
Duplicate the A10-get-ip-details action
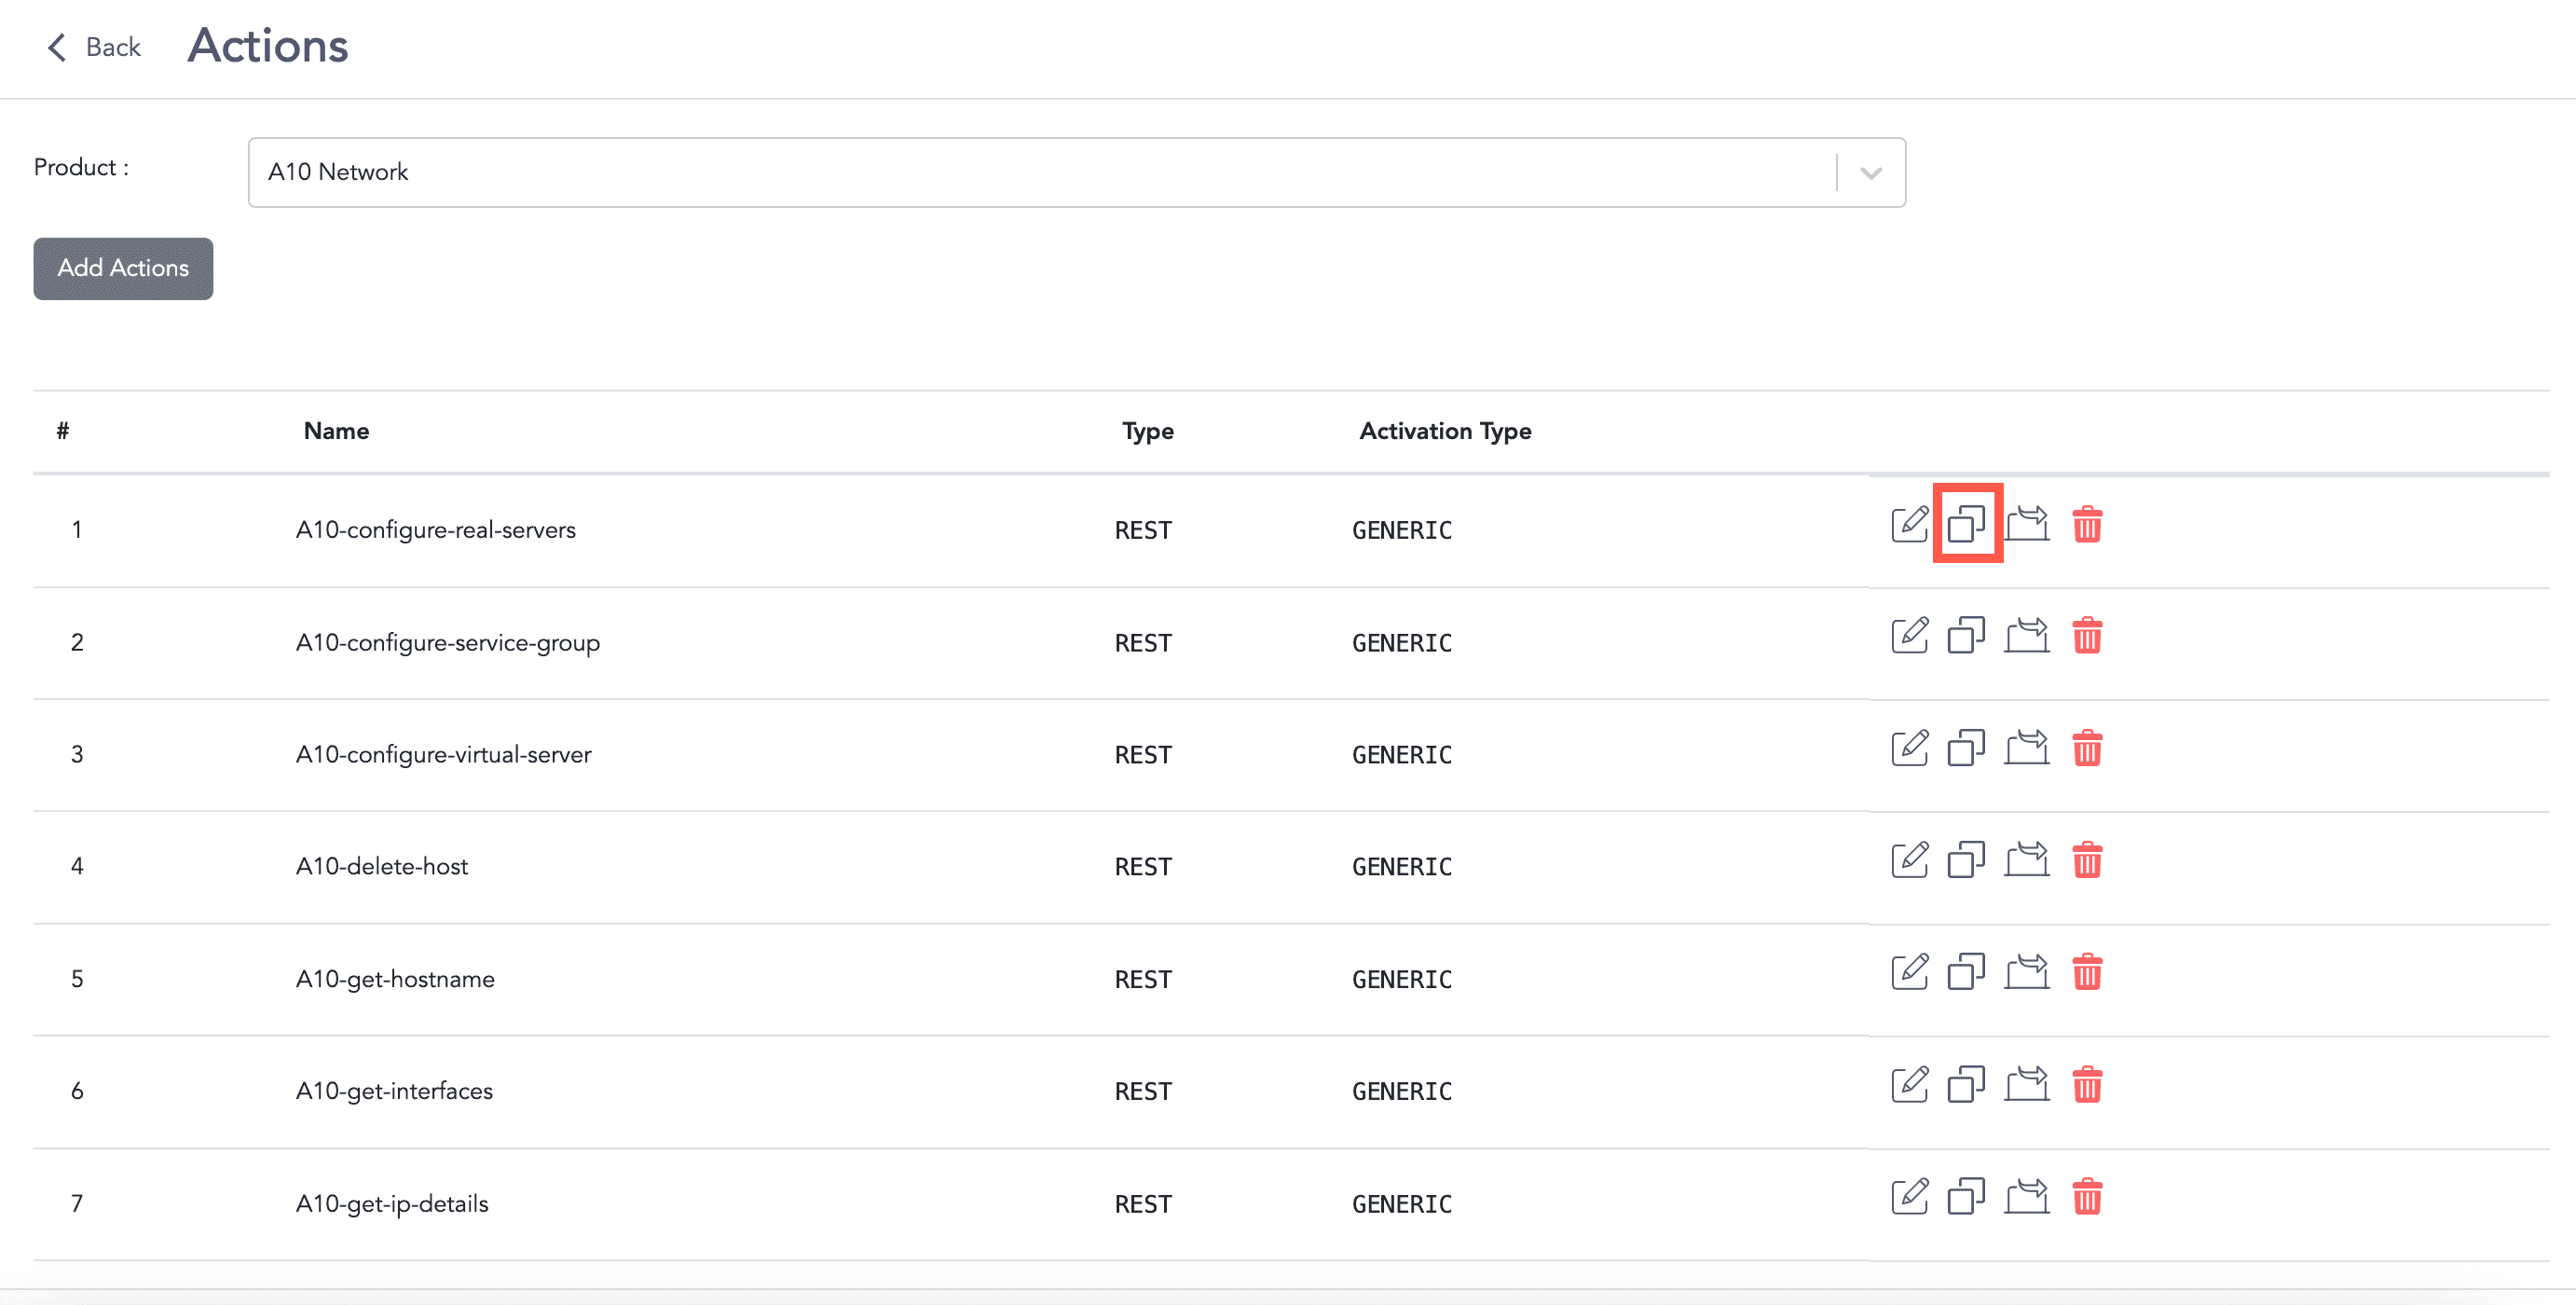(1967, 1195)
